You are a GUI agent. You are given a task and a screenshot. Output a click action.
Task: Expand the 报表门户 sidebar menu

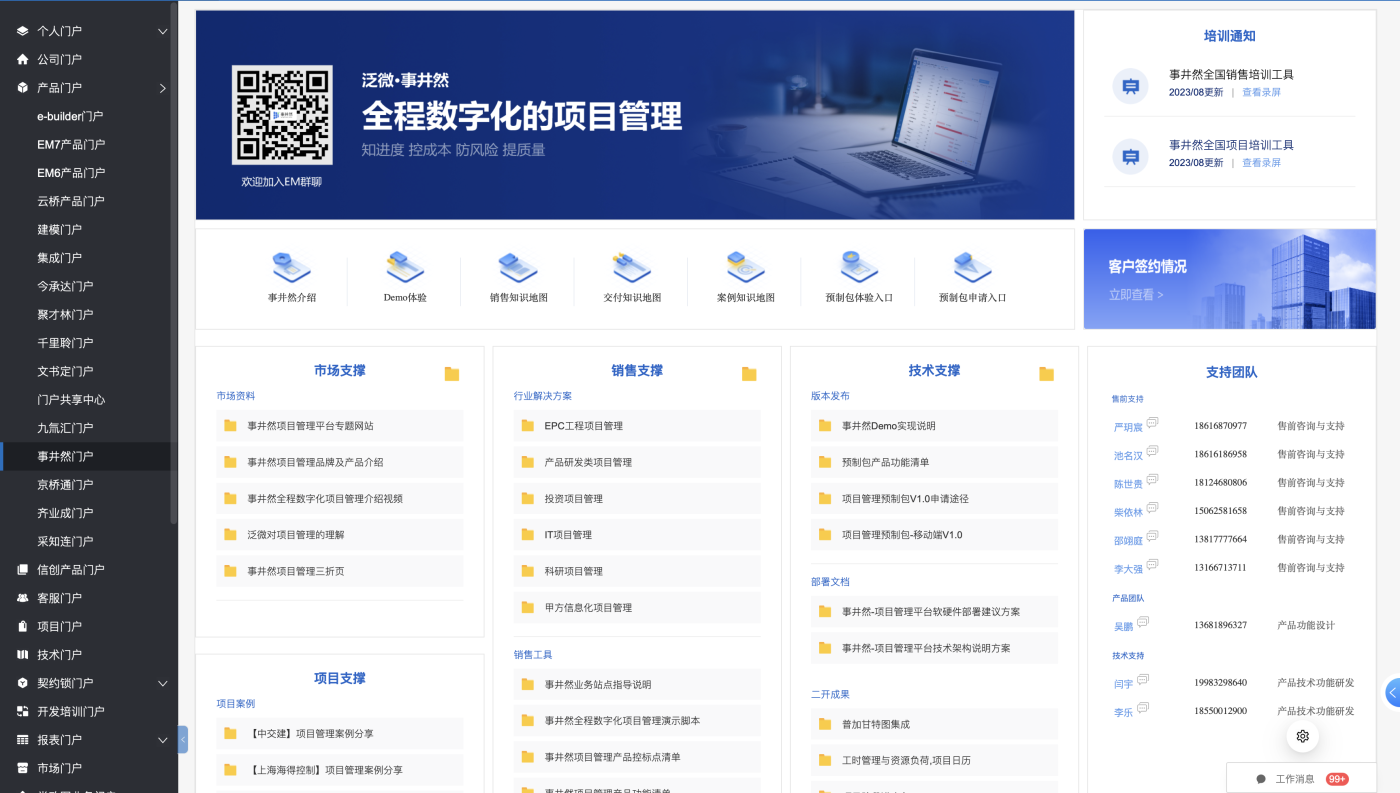(163, 740)
